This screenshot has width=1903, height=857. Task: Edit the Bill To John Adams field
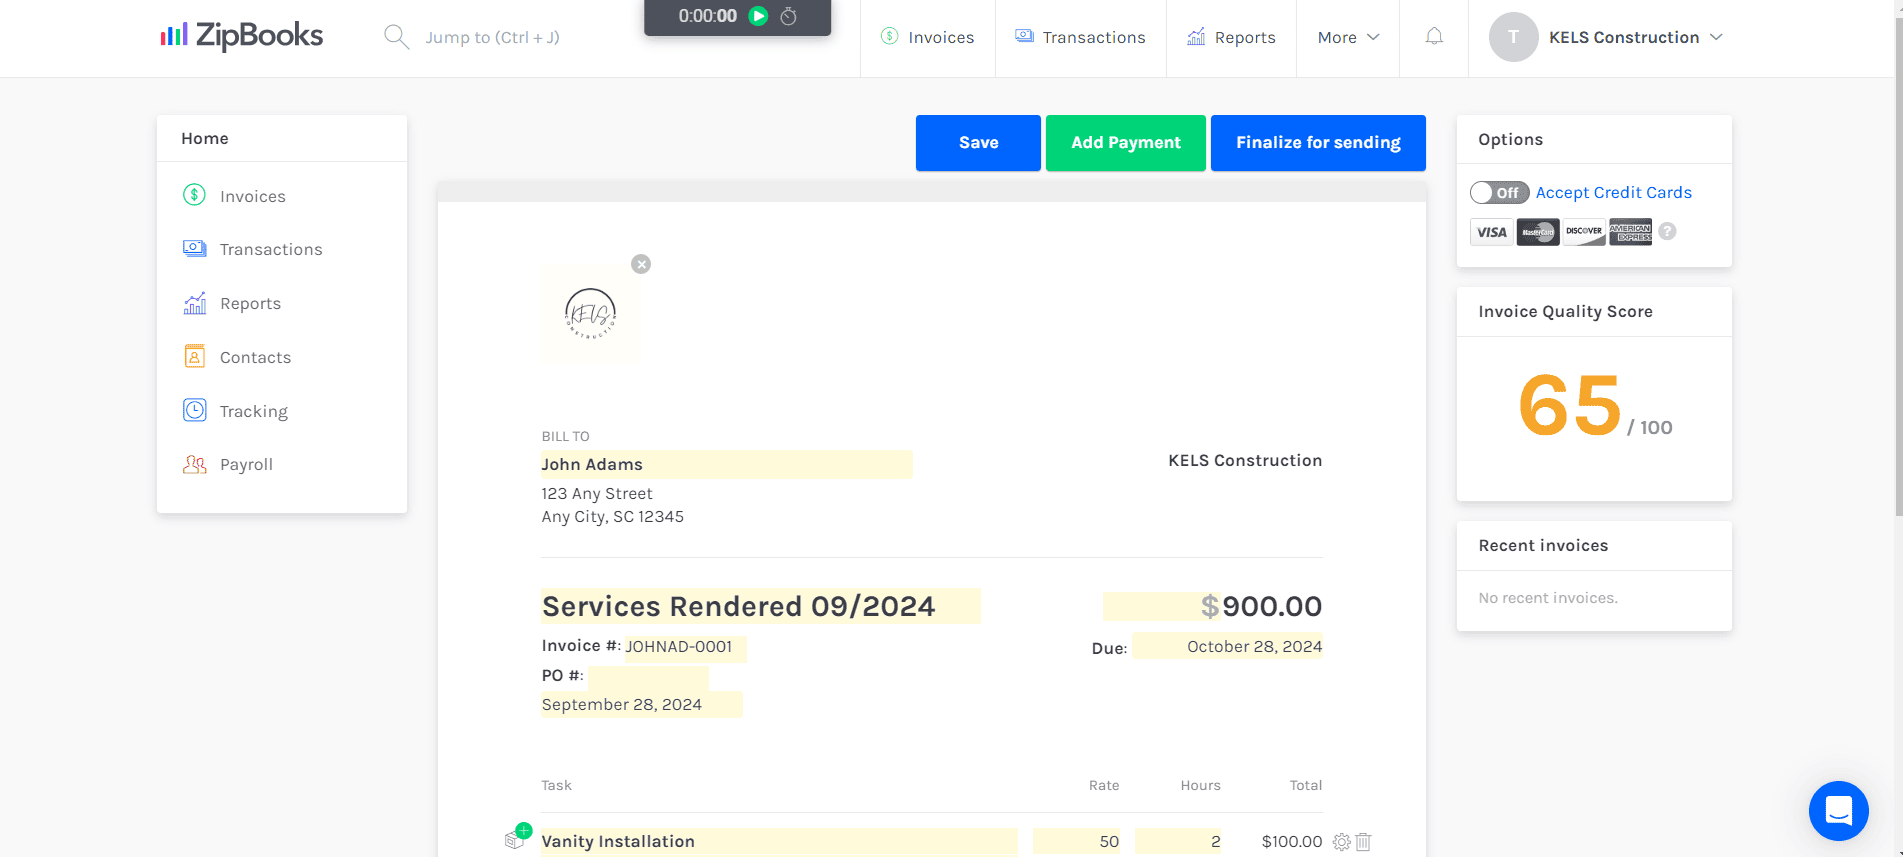[x=727, y=464]
